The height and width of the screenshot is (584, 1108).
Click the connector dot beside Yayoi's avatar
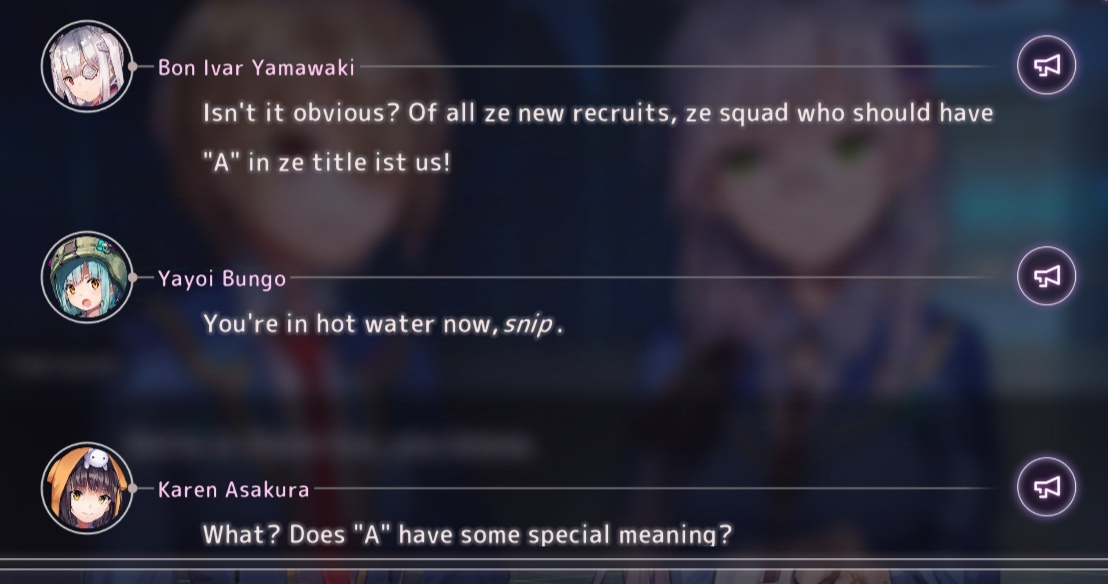[132, 277]
